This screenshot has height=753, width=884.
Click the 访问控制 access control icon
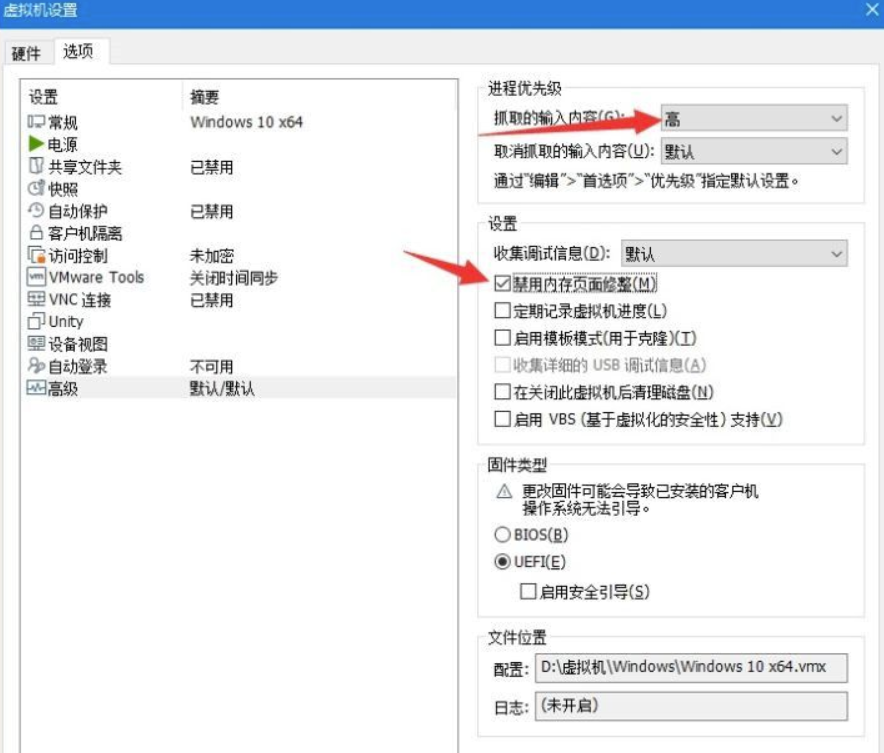pyautogui.click(x=36, y=255)
